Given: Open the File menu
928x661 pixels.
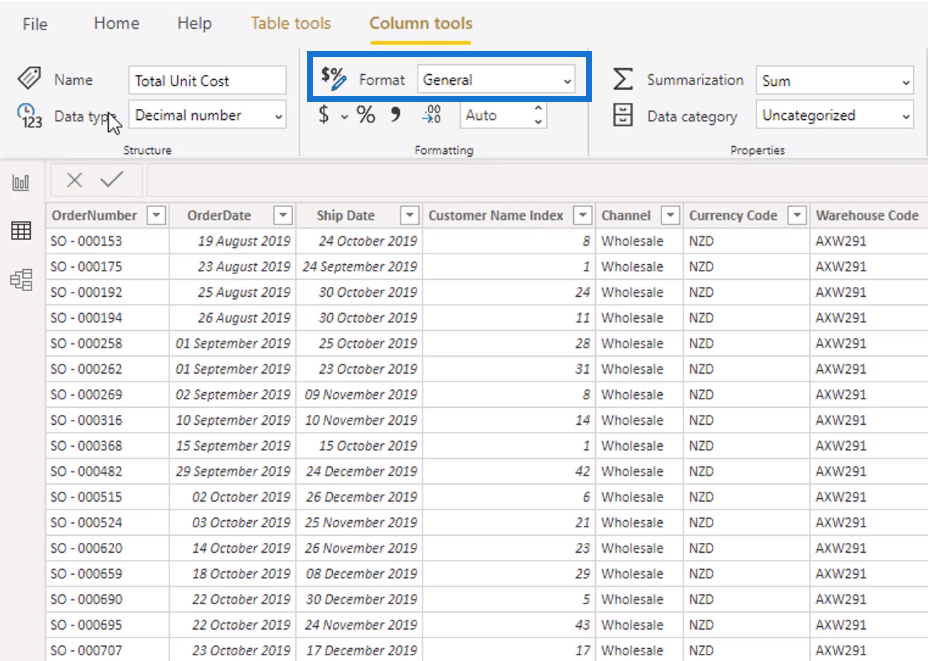Looking at the screenshot, I should pos(35,24).
